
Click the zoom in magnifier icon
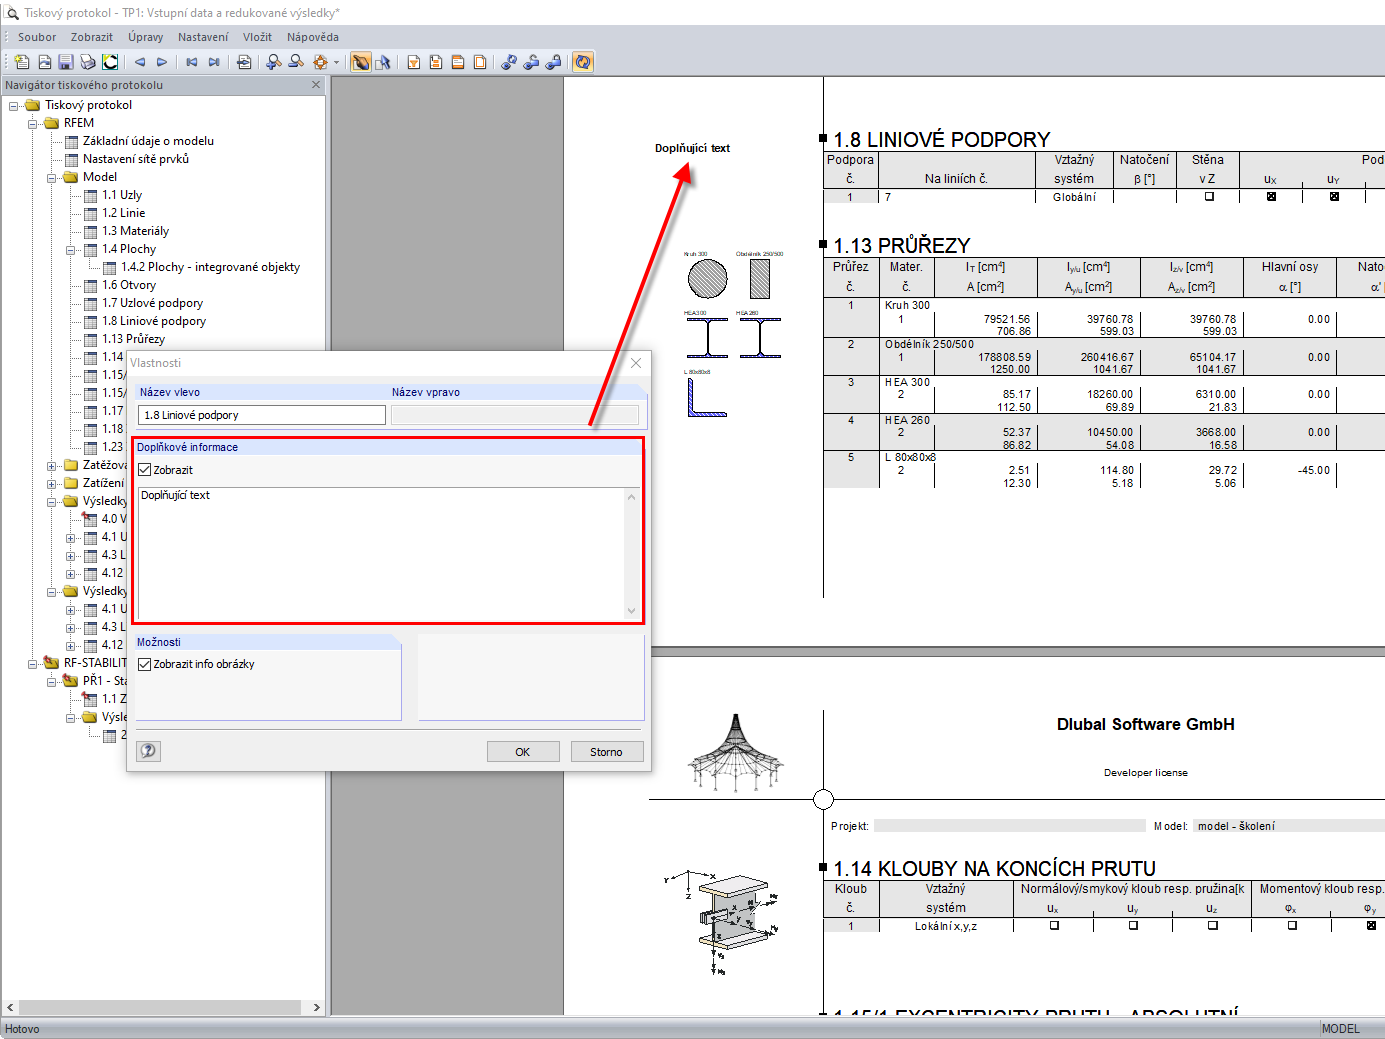click(x=274, y=62)
